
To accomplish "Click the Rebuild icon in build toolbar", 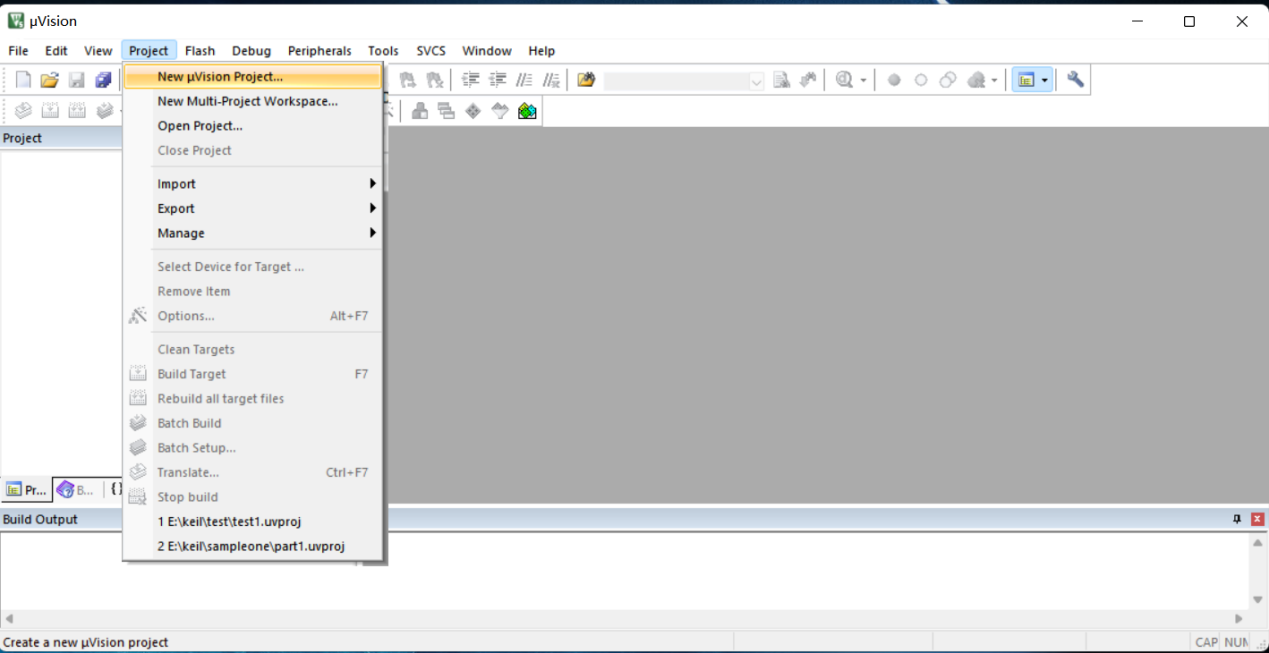I will tap(77, 111).
